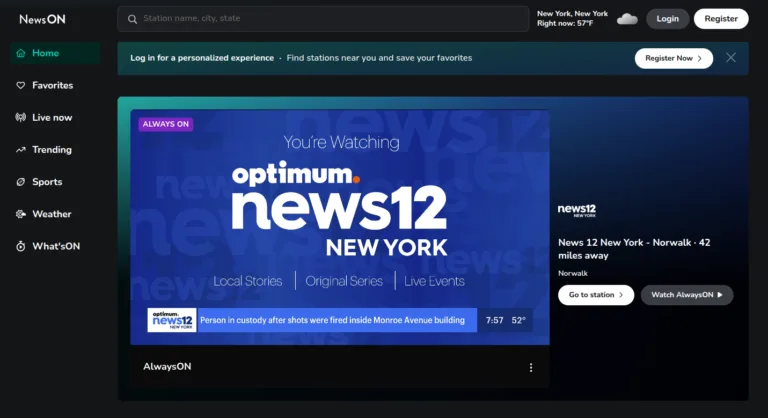Screen dimensions: 768x418
Task: Click the New York weather location text
Action: 572,14
